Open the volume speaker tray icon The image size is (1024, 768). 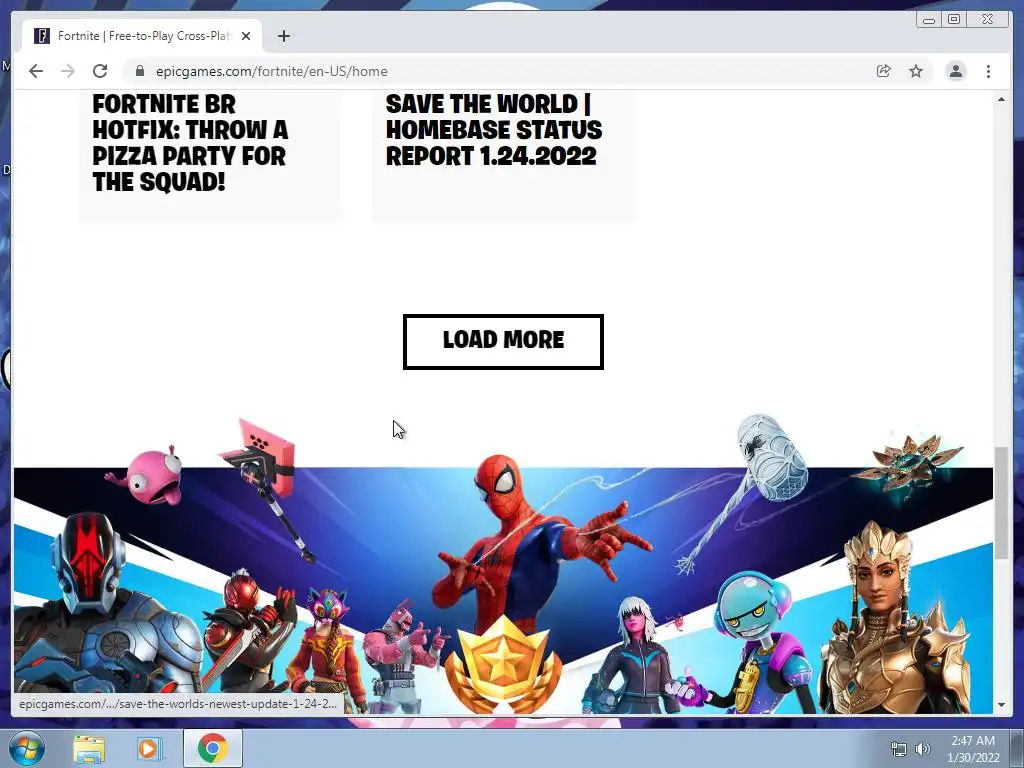coord(922,749)
